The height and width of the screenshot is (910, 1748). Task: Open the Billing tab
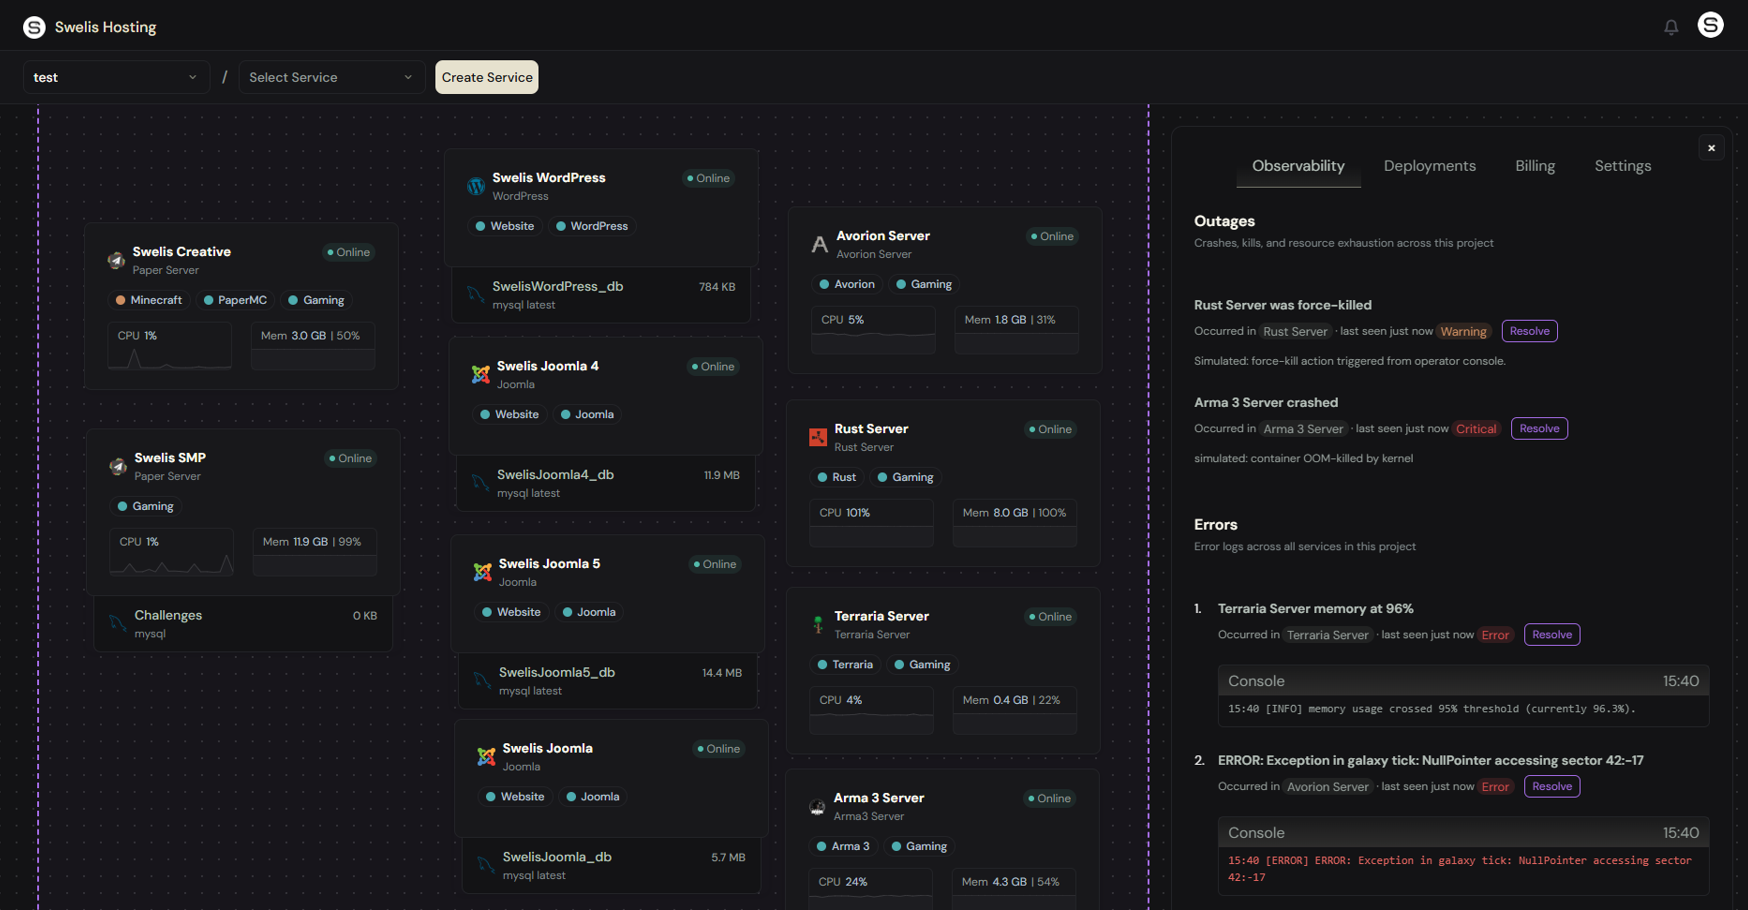point(1534,166)
